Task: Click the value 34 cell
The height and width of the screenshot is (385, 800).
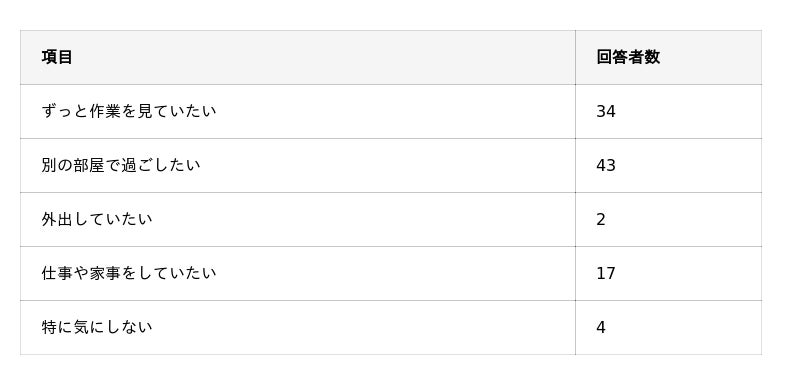Action: [x=606, y=111]
